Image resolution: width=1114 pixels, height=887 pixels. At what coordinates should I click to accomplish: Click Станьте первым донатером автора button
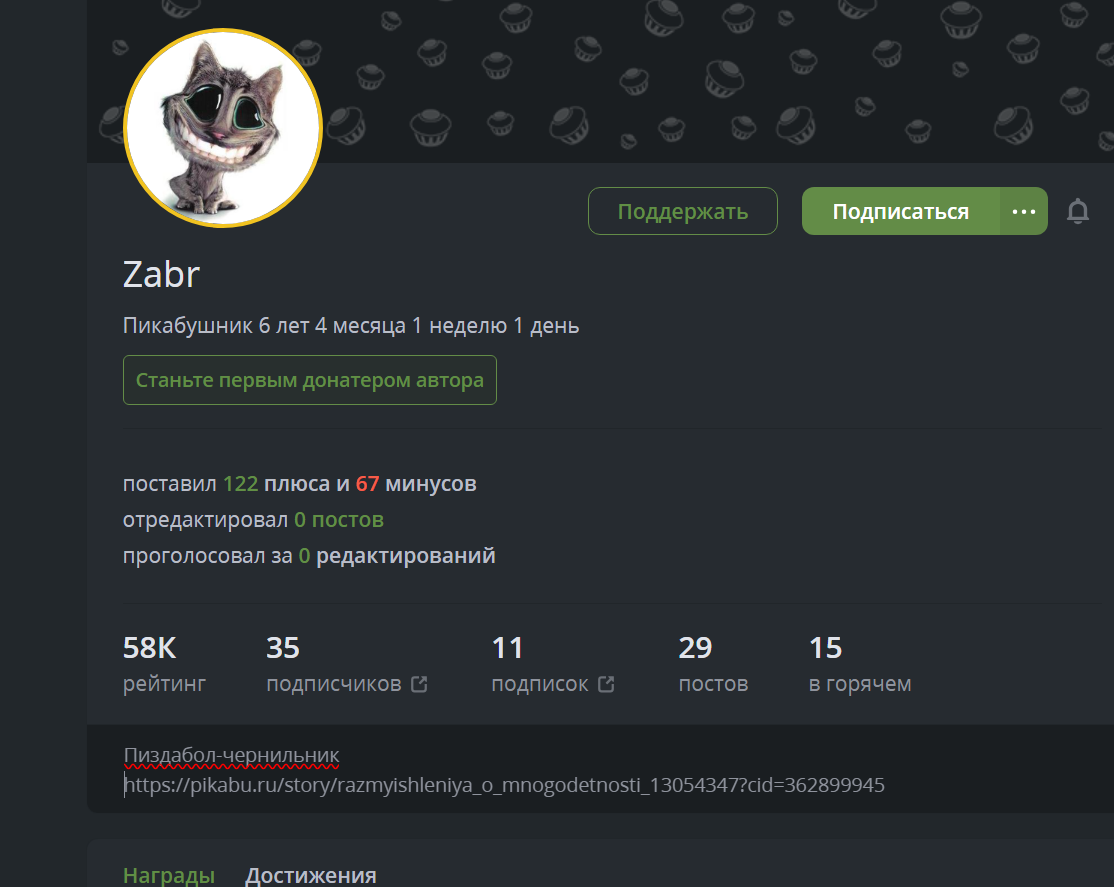[310, 380]
